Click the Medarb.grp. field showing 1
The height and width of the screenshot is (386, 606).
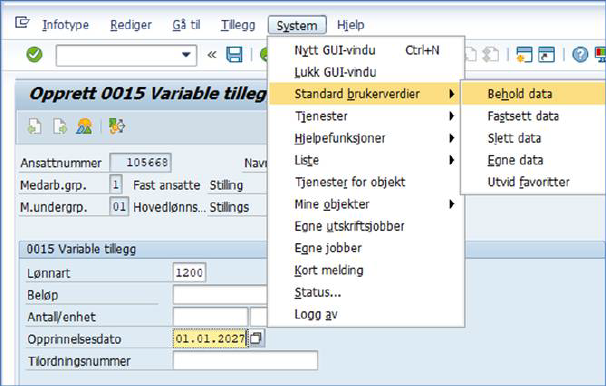(x=116, y=185)
